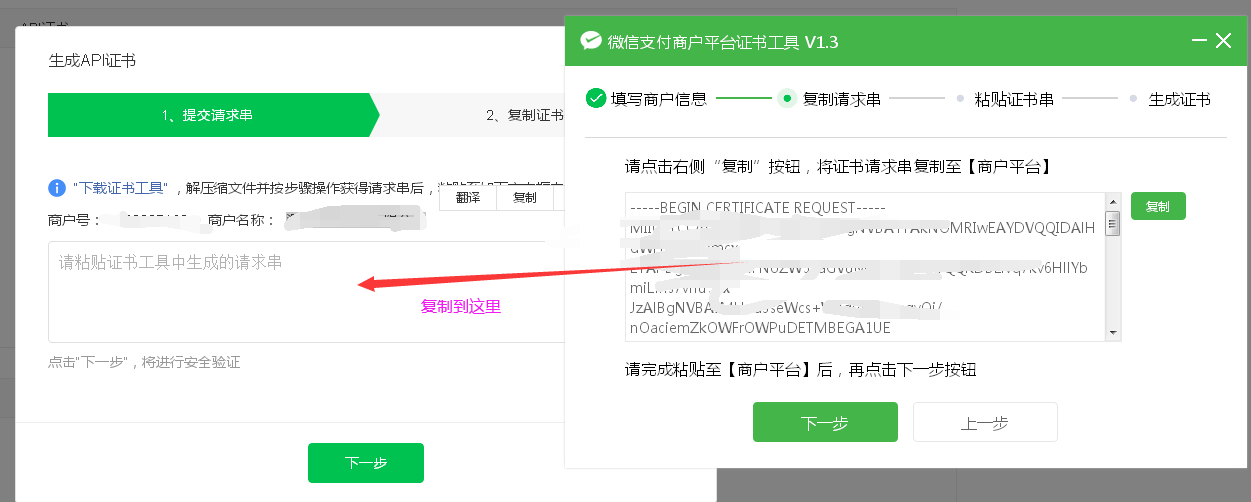1251x502 pixels.
Task: Click the 粘贴证书串 step label
Action: [x=1014, y=99]
